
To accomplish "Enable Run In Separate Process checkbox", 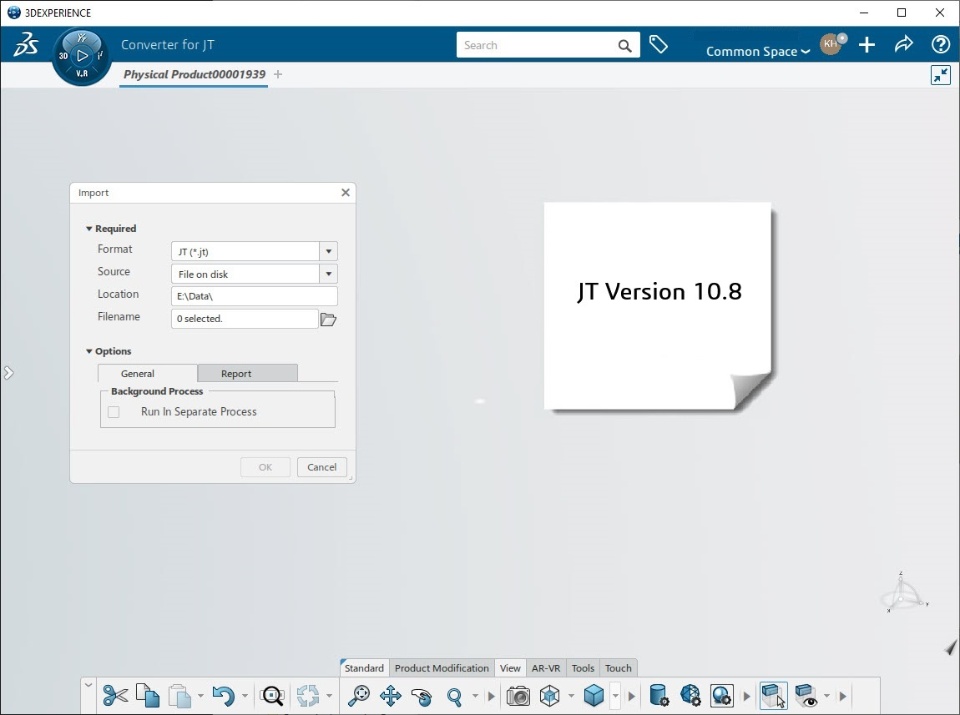I will (114, 412).
